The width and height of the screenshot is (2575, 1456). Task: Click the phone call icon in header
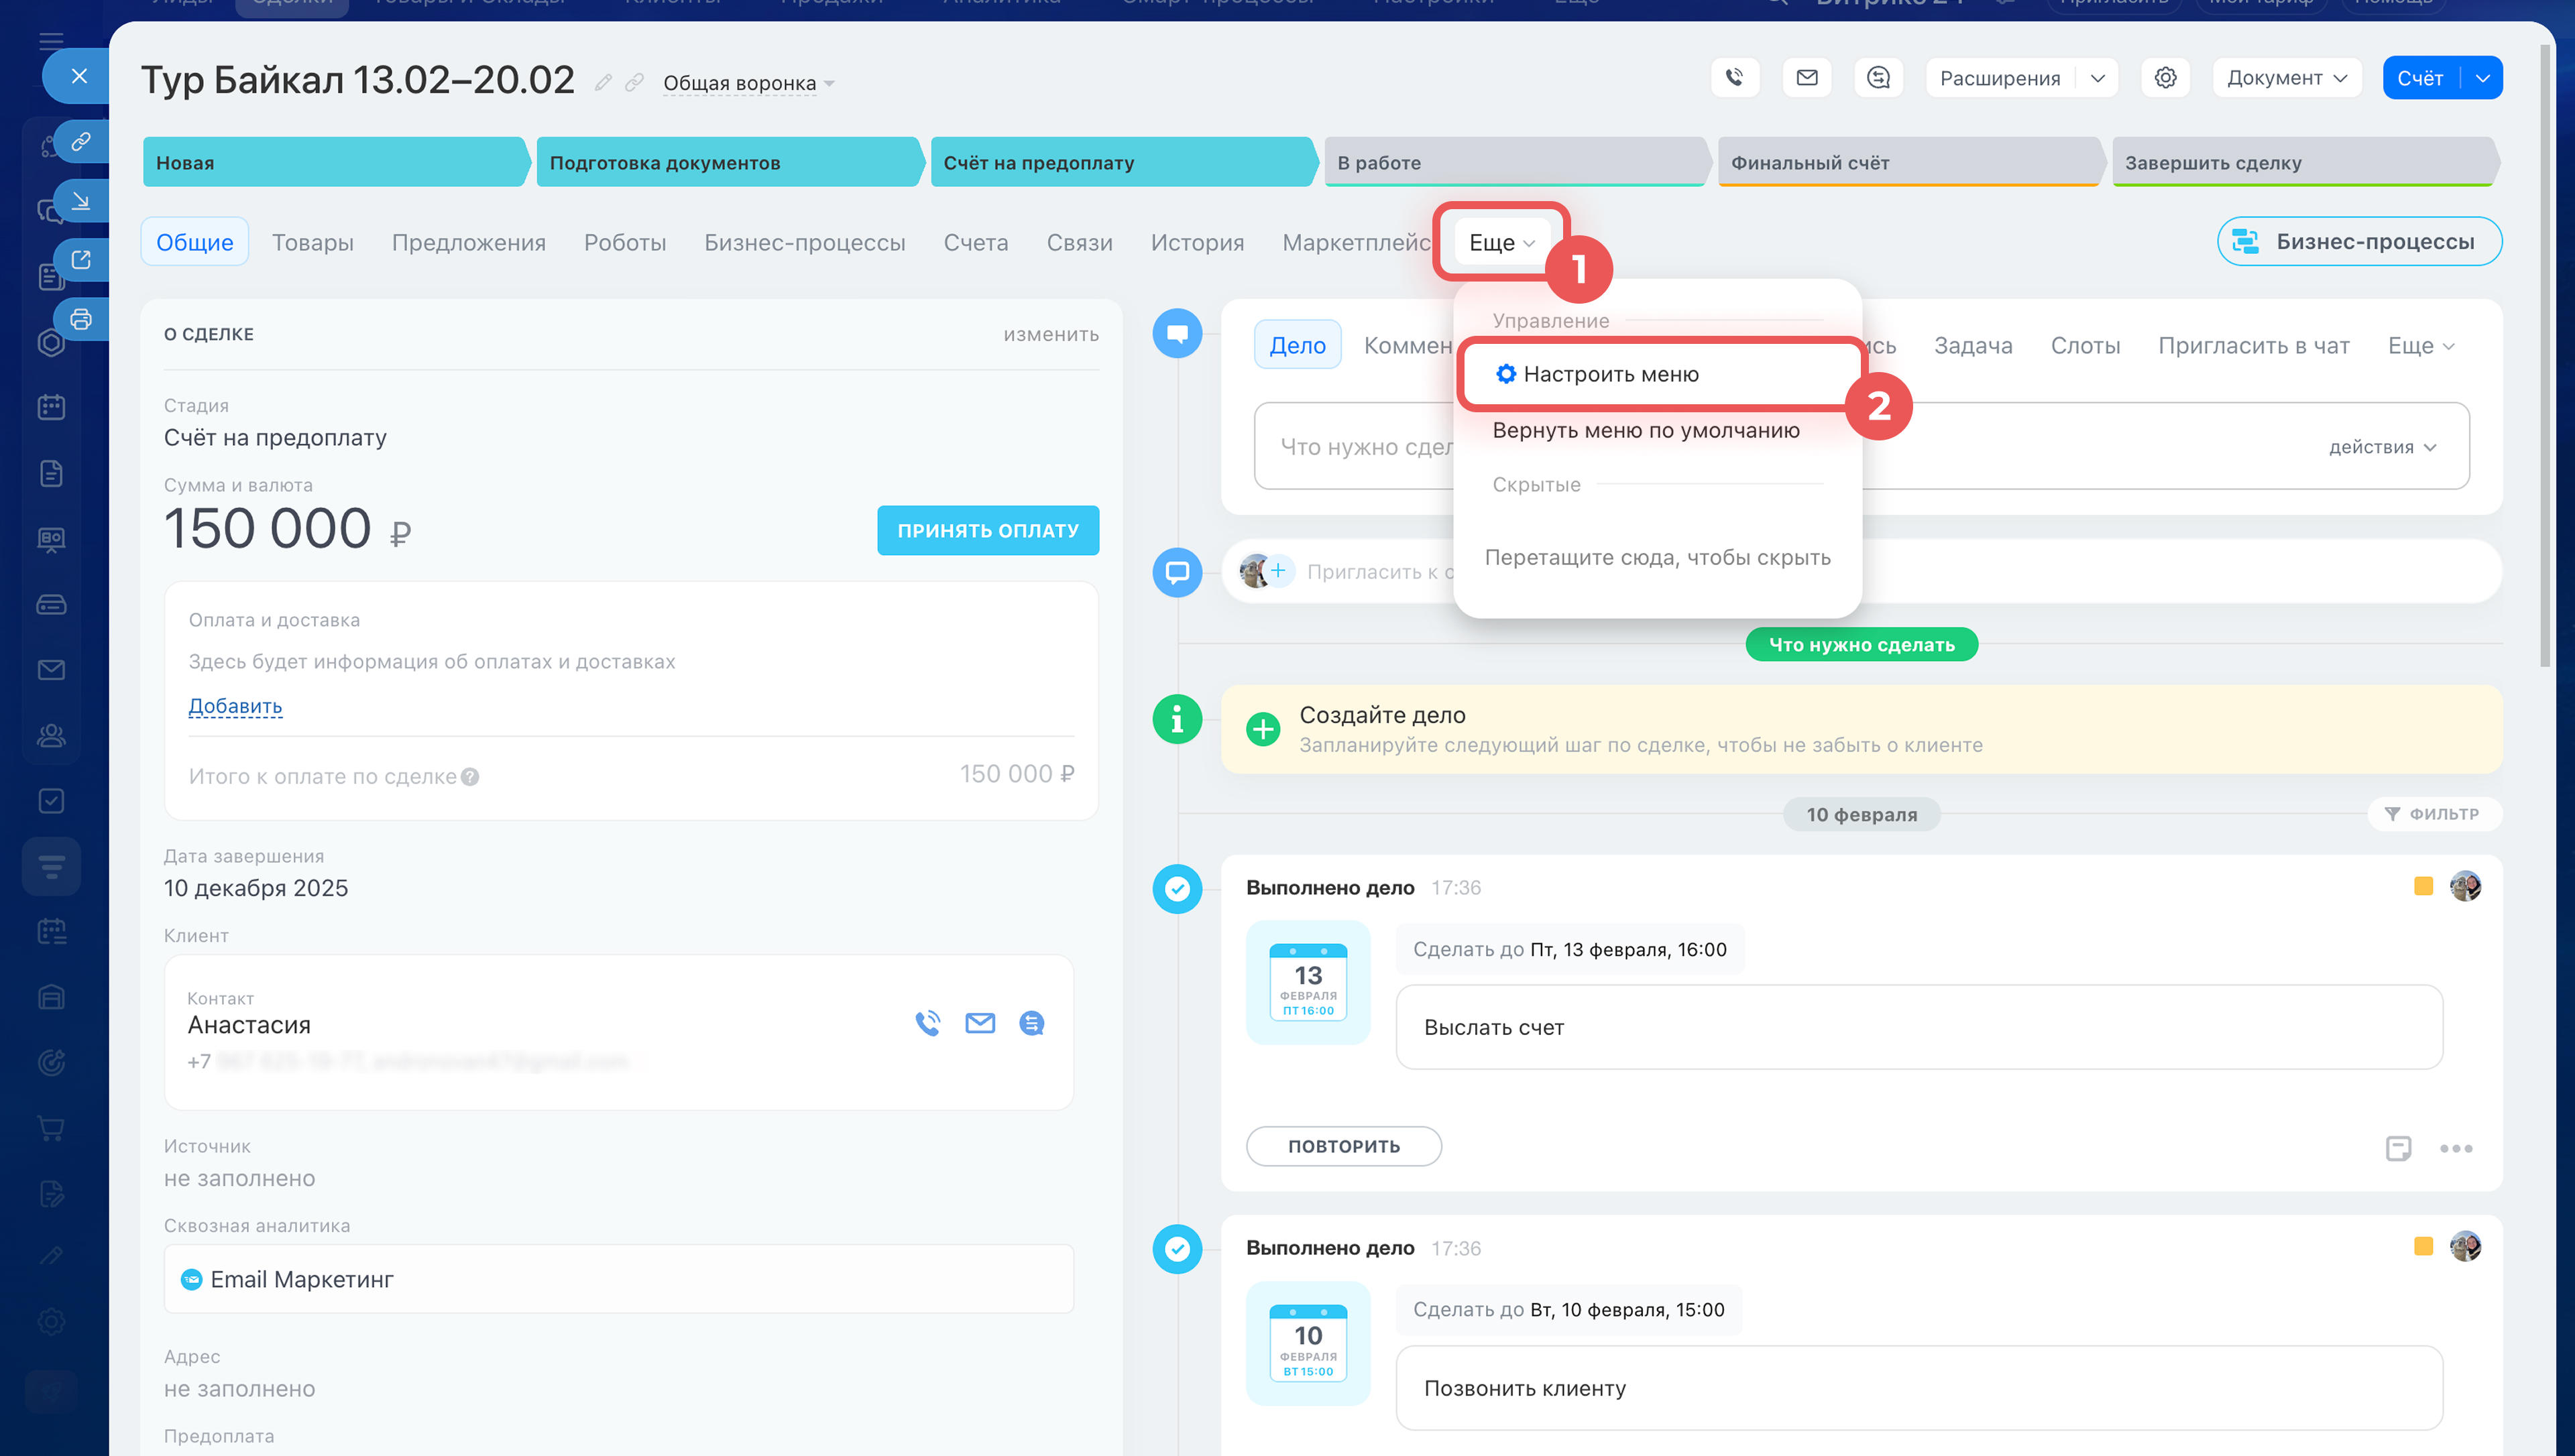pos(1734,77)
